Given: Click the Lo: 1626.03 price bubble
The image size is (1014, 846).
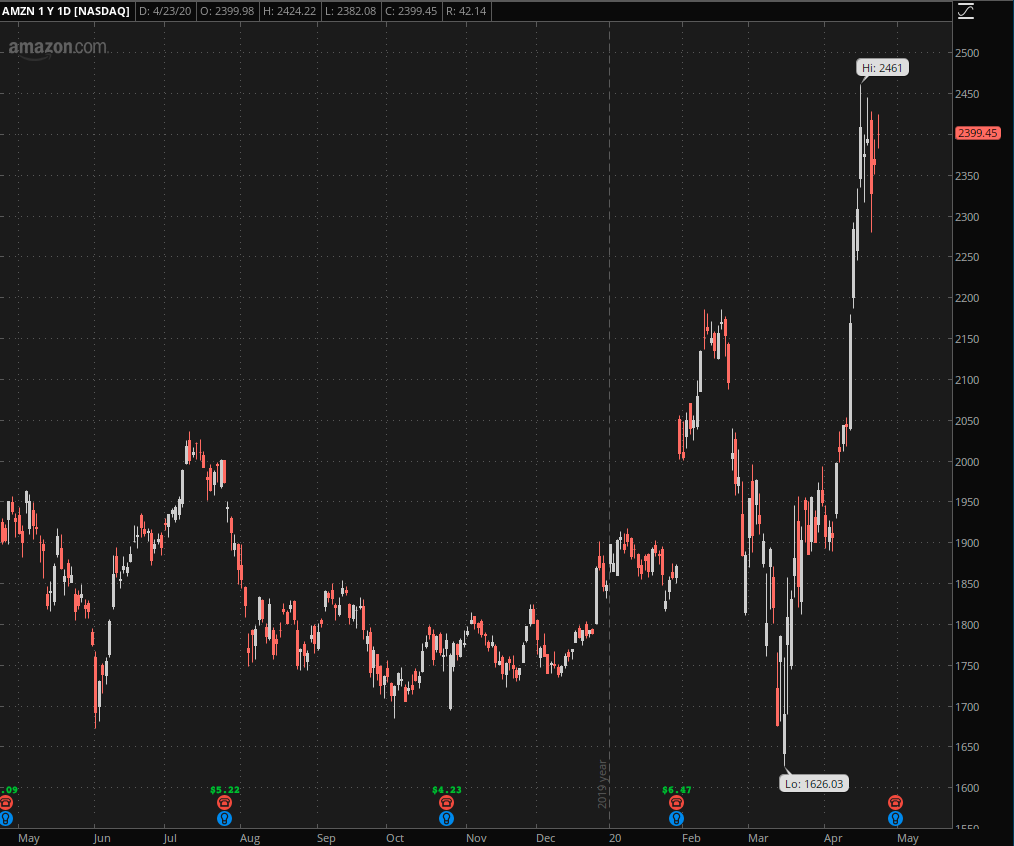Looking at the screenshot, I should [x=814, y=784].
